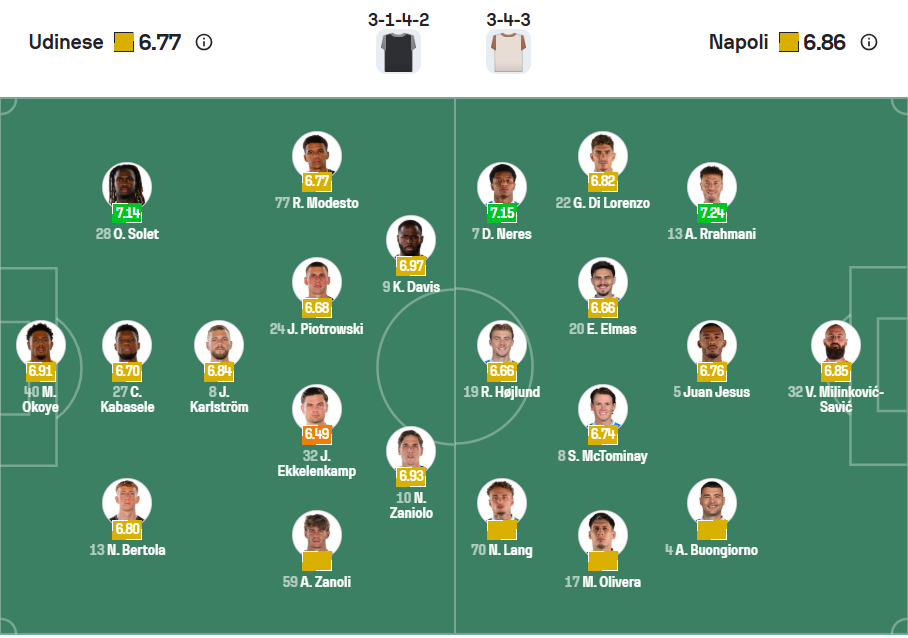The width and height of the screenshot is (908, 638).
Task: Open O. Solet's player avatar
Action: 128,187
